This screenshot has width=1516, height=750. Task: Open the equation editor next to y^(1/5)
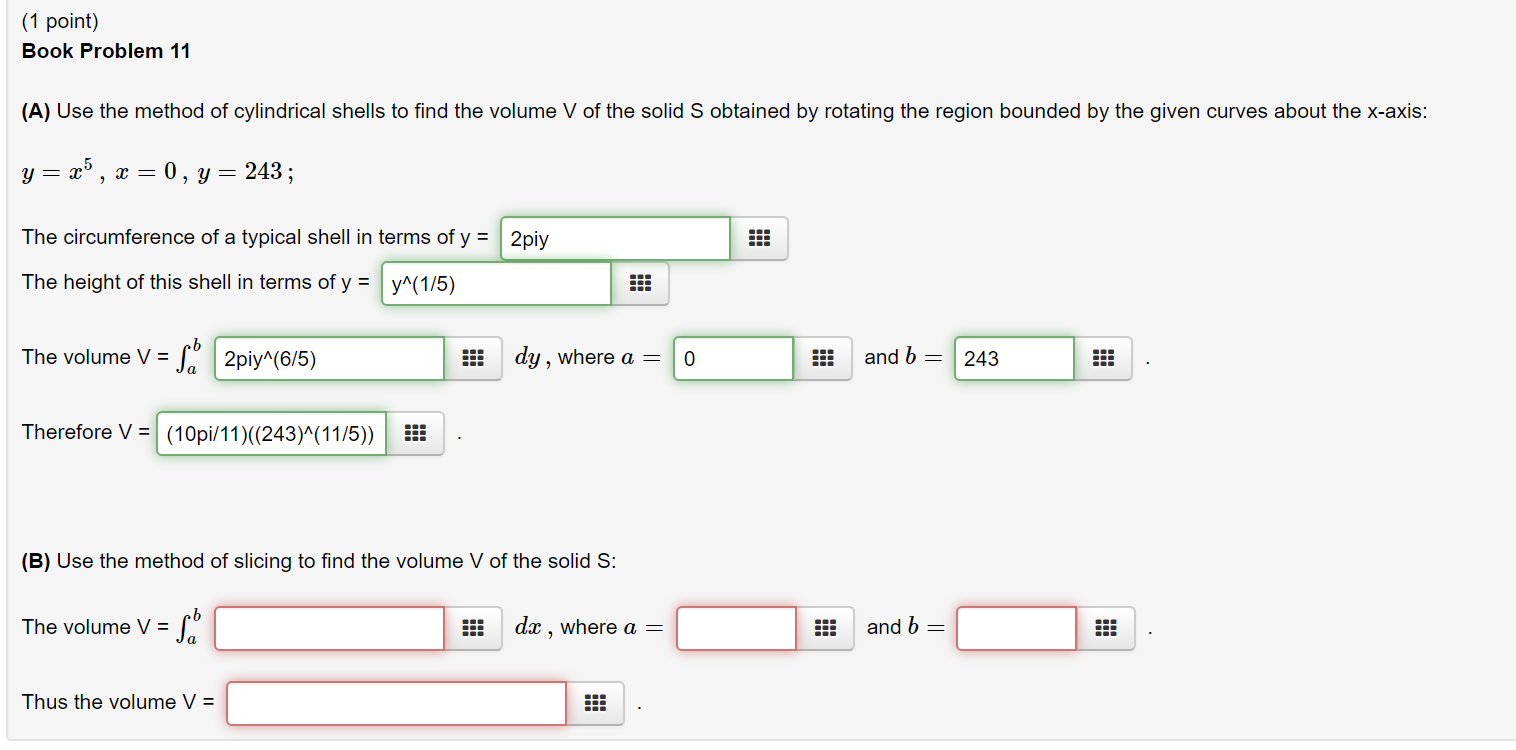(641, 283)
